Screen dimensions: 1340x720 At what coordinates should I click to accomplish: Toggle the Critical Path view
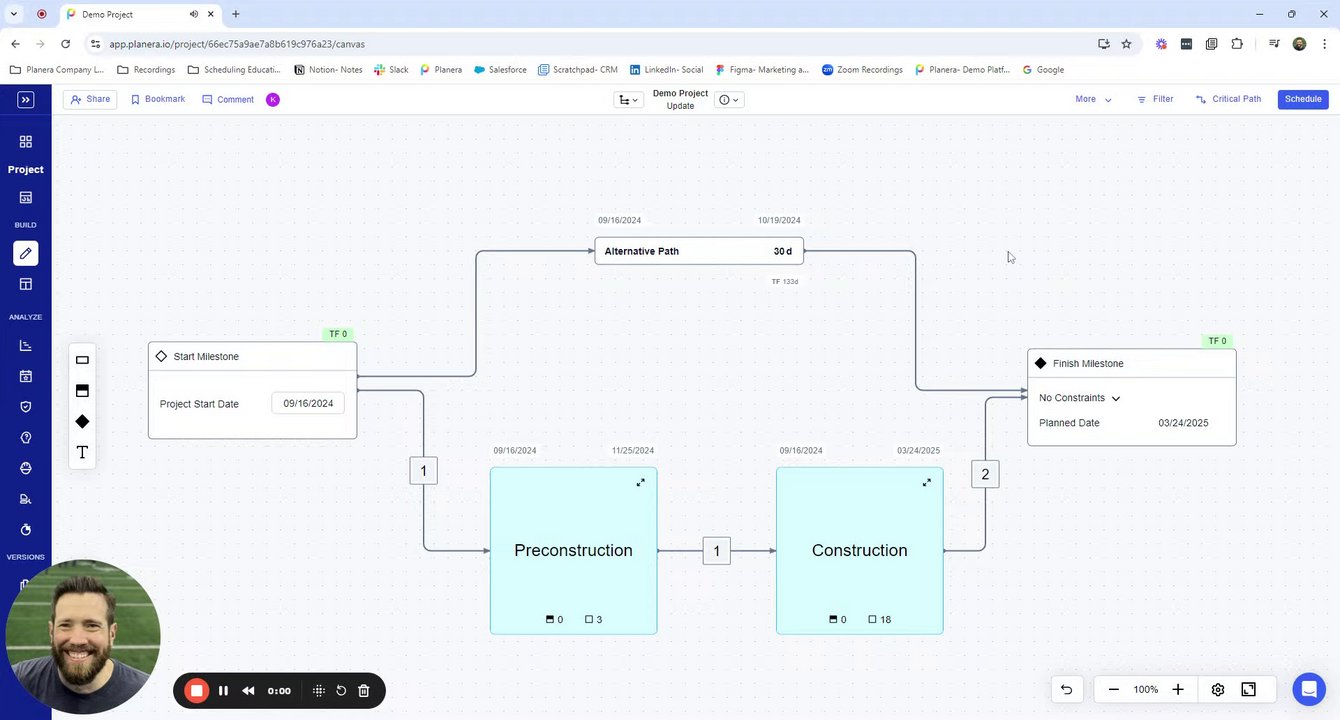tap(1229, 99)
